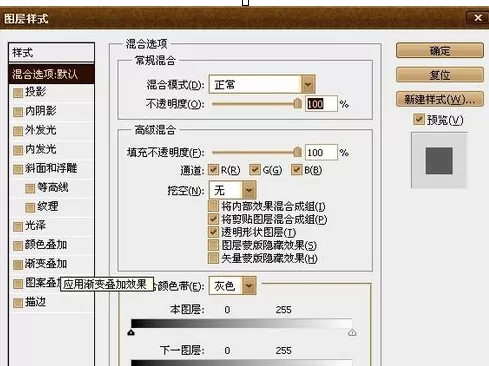489x366 pixels.
Task: Tick the 纹理 sub-option checkbox
Action: (x=30, y=208)
